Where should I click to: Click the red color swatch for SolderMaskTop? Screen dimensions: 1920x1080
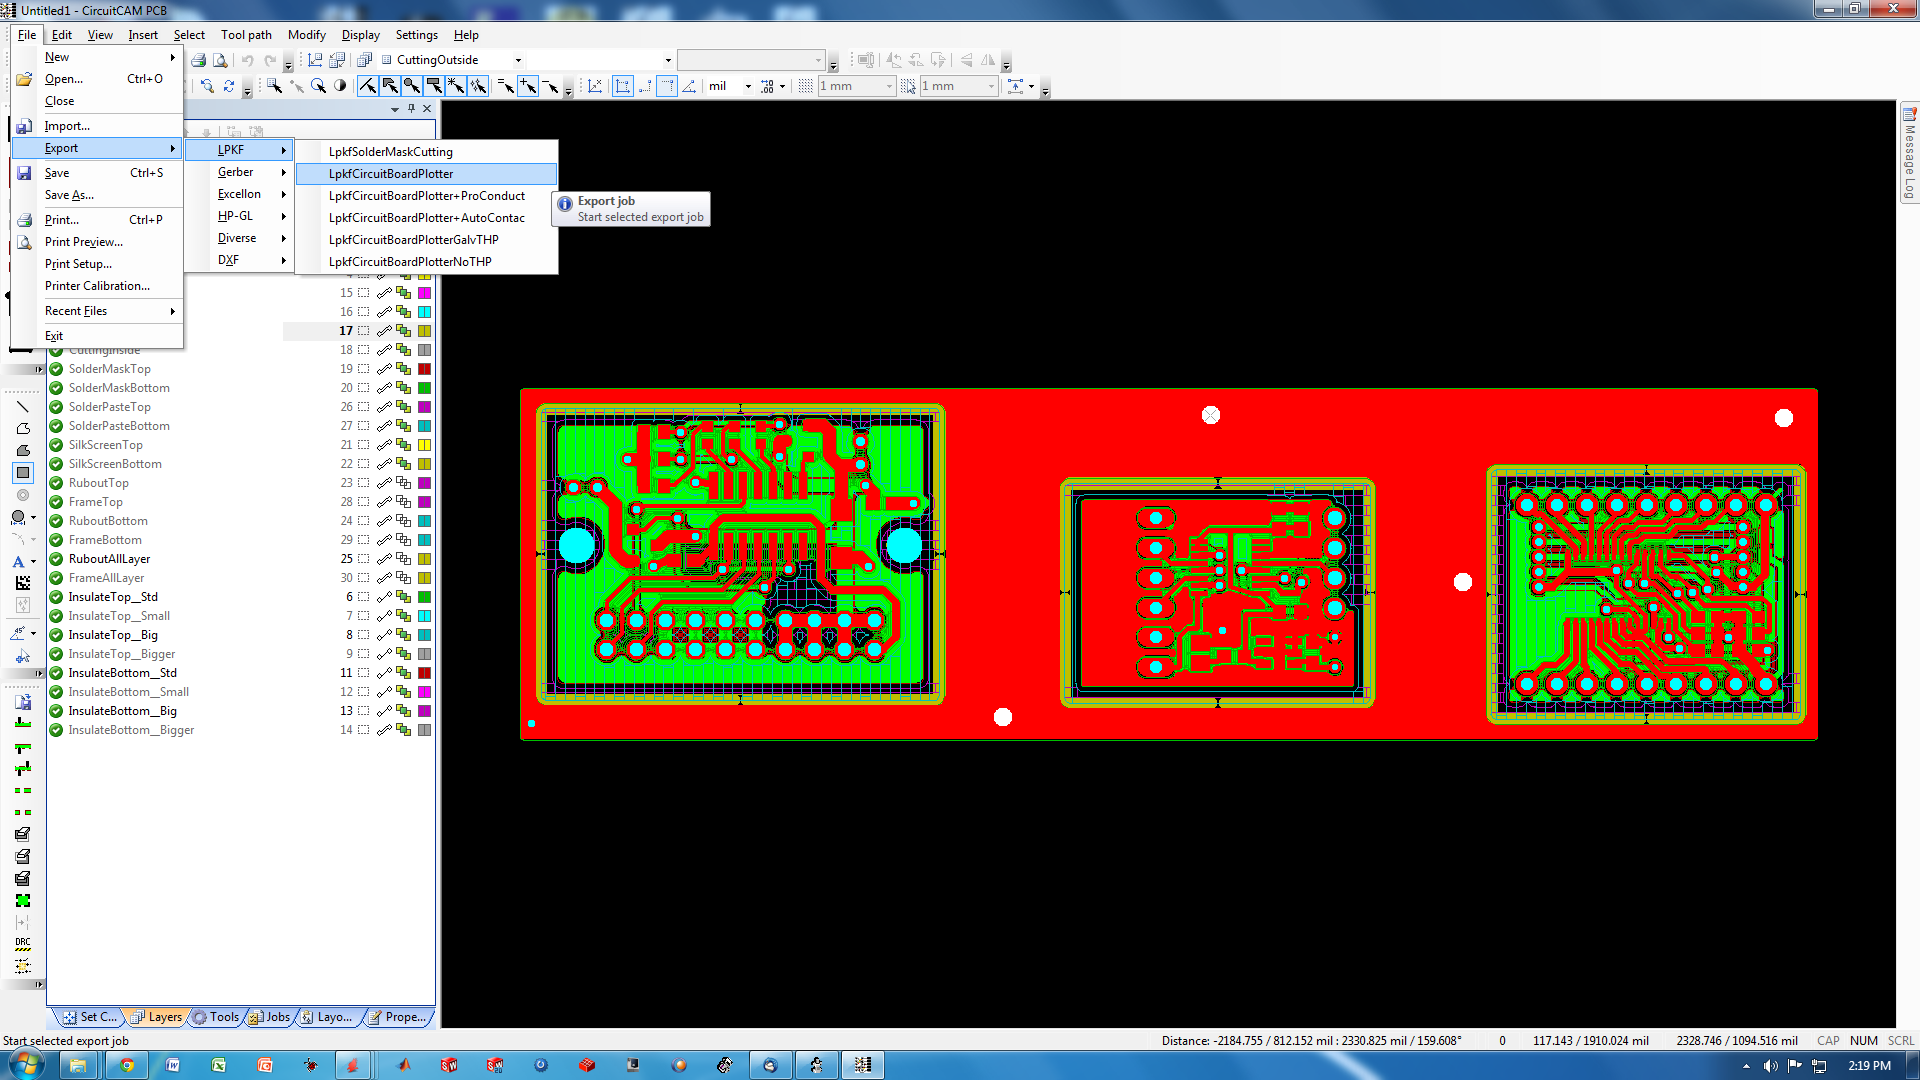pos(424,369)
